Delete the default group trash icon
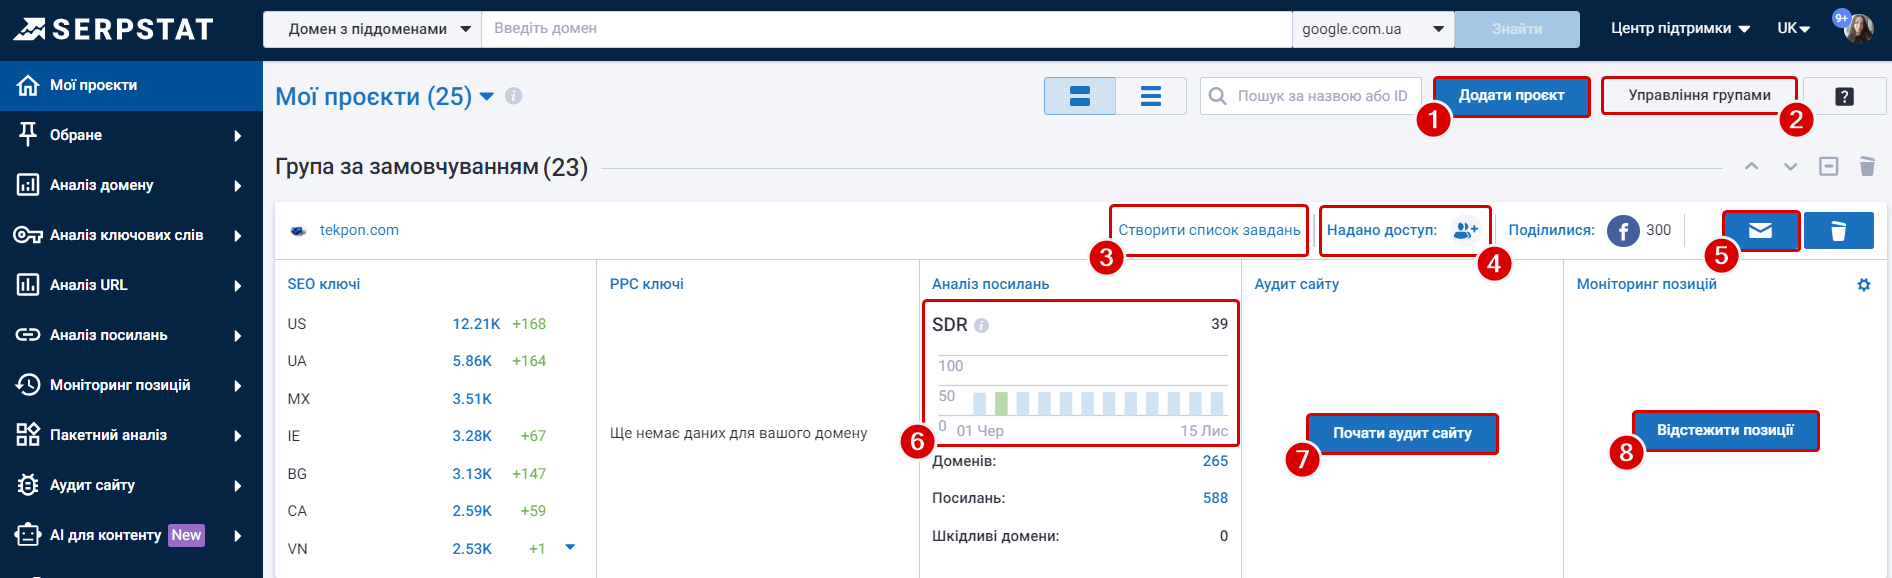1892x578 pixels. pyautogui.click(x=1867, y=166)
